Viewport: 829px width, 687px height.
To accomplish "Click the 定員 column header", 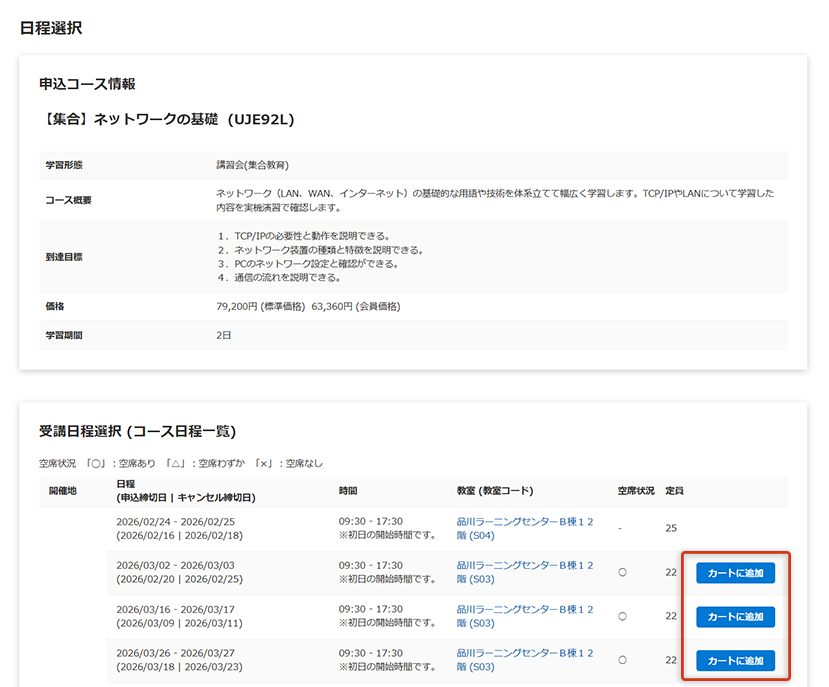I will click(674, 491).
